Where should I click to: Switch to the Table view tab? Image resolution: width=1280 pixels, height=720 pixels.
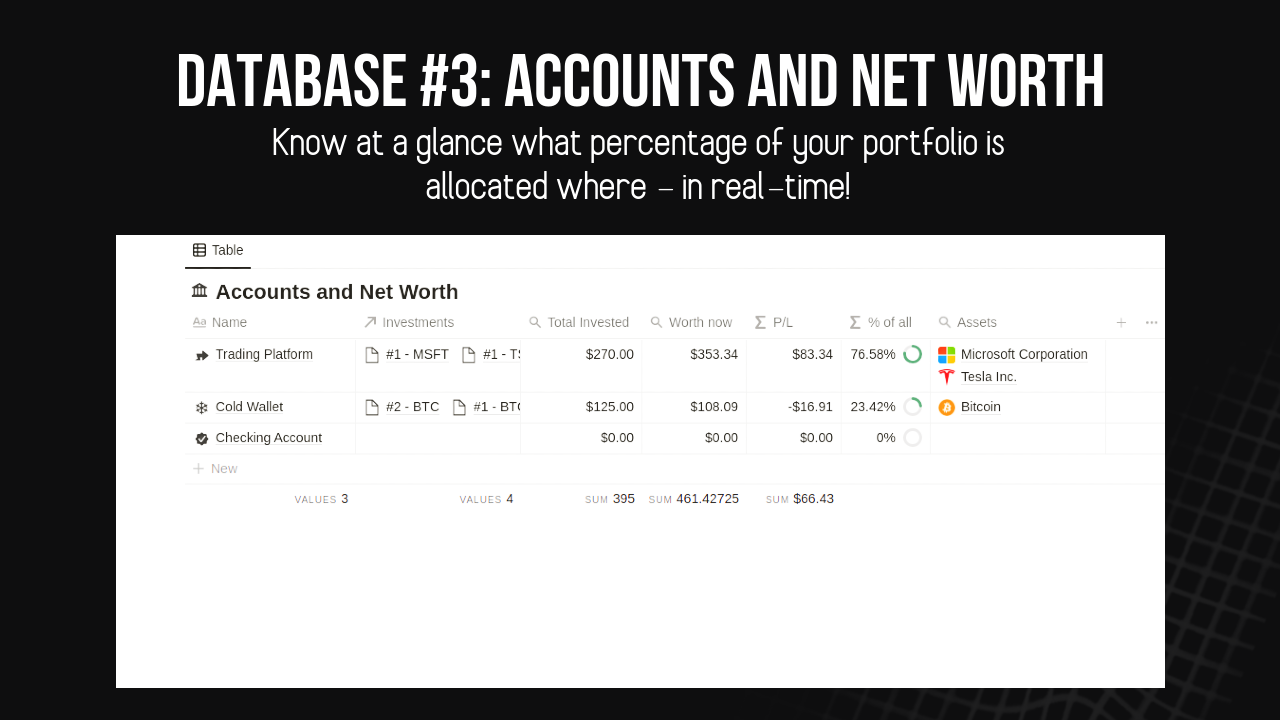[x=218, y=250]
